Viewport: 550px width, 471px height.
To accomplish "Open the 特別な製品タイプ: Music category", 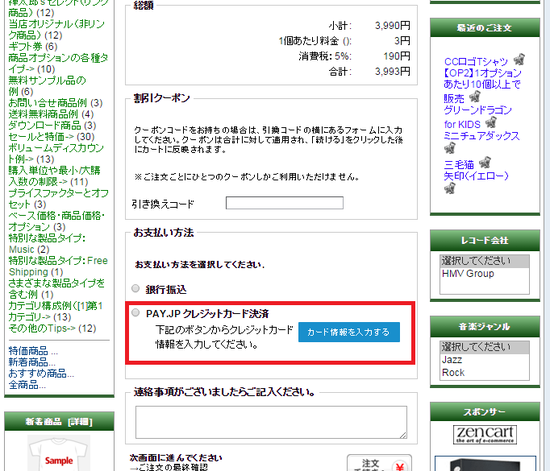I will click(47, 243).
